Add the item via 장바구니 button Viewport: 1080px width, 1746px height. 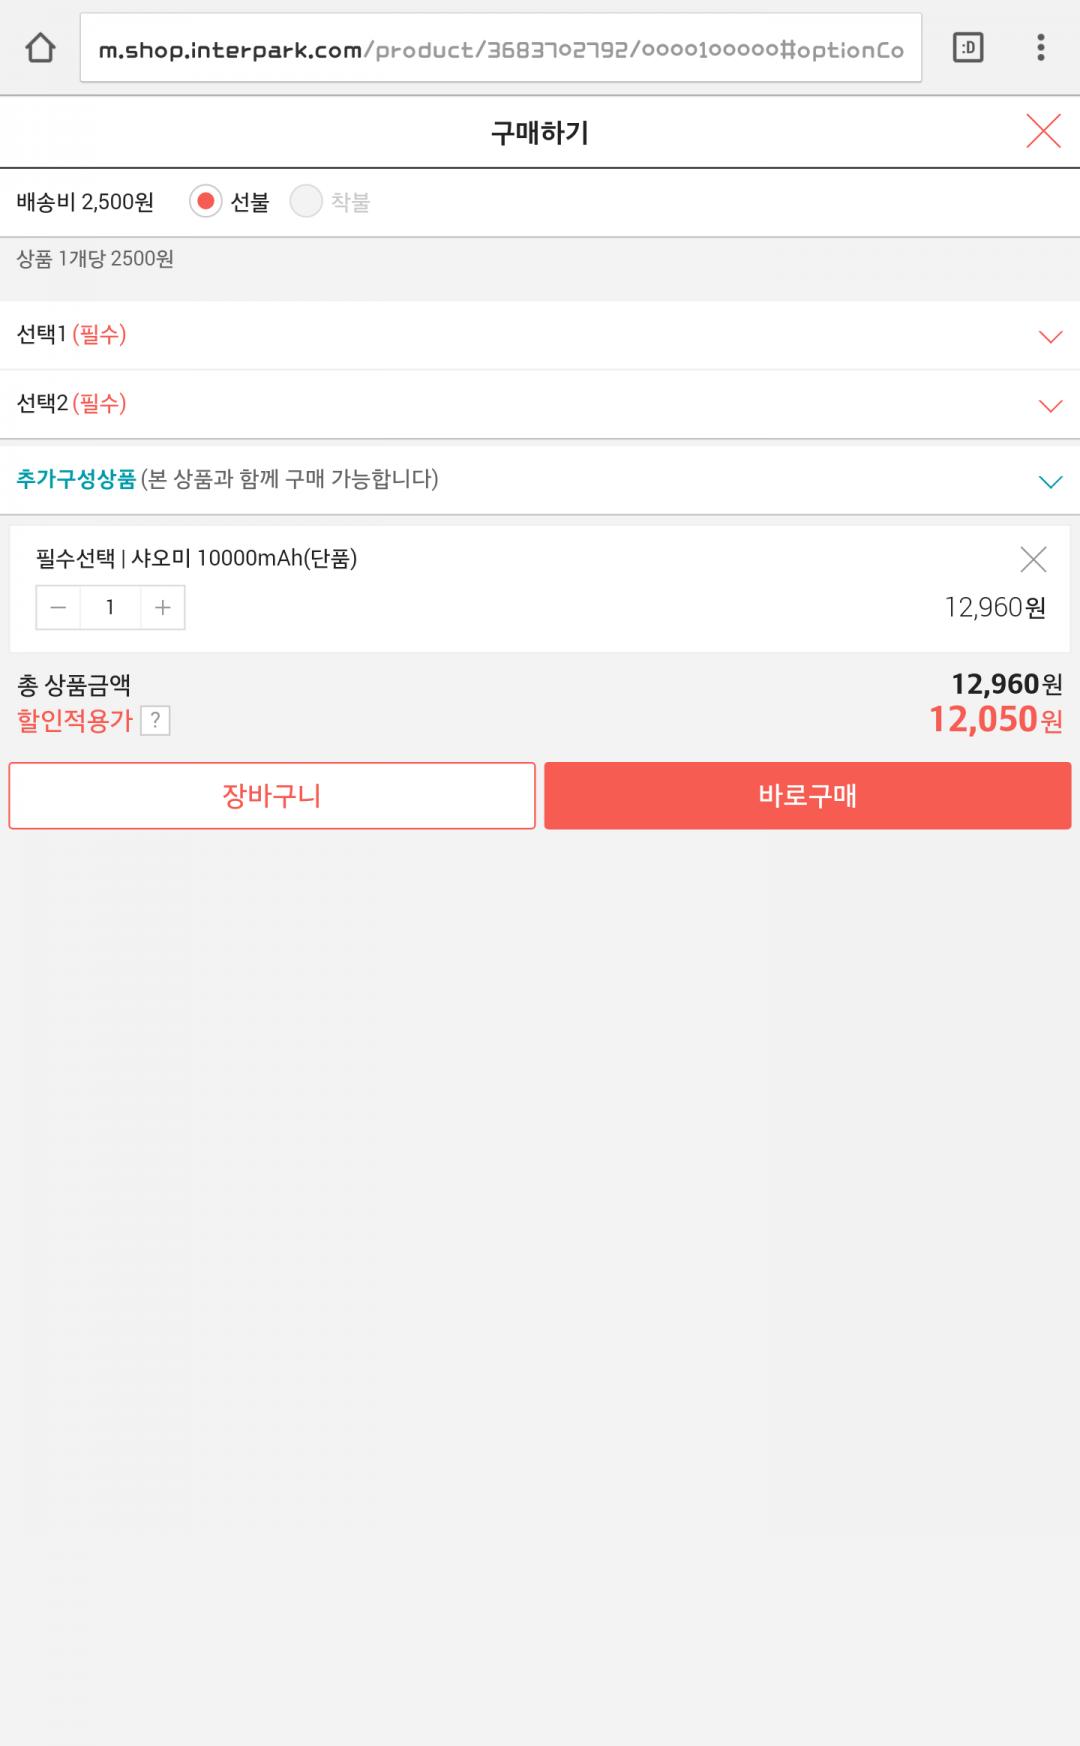[272, 796]
